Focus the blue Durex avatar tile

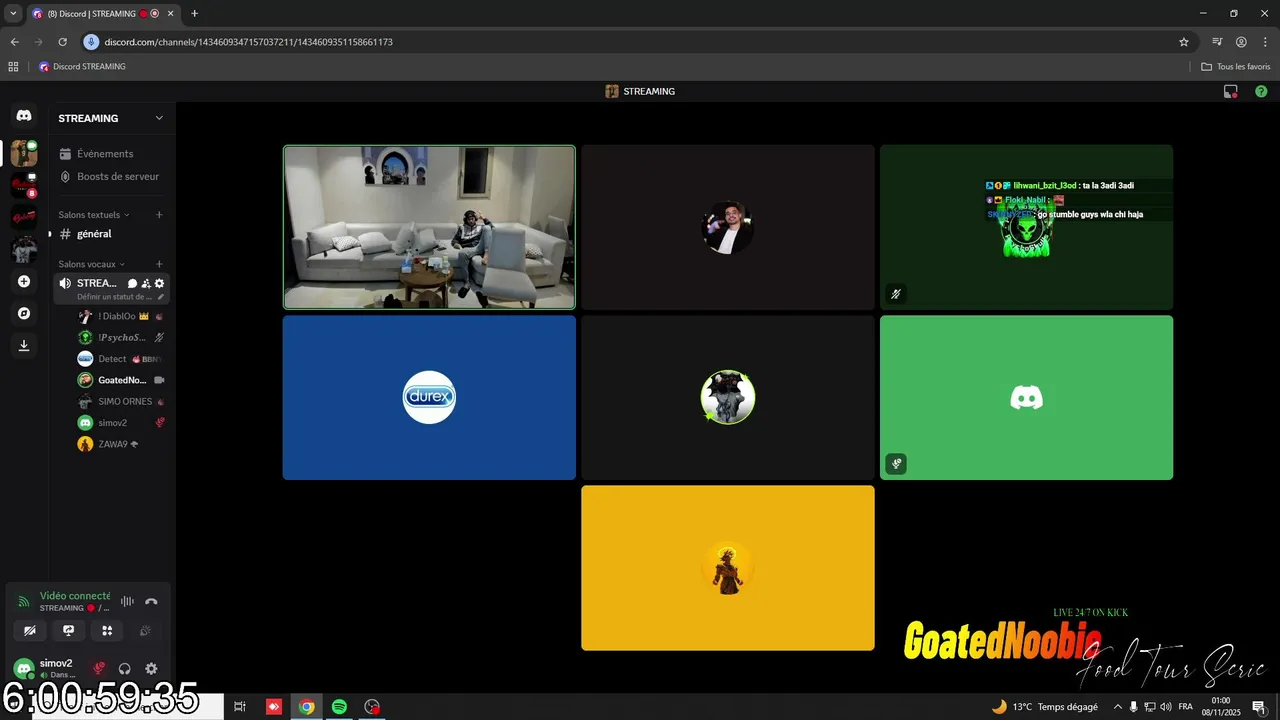429,398
